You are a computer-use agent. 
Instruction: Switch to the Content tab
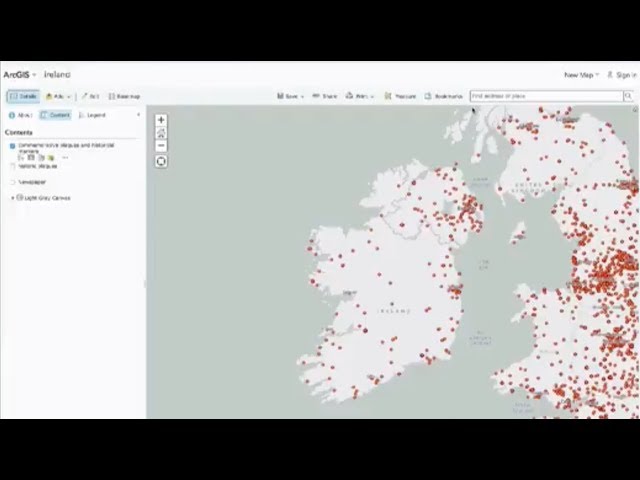(x=56, y=115)
